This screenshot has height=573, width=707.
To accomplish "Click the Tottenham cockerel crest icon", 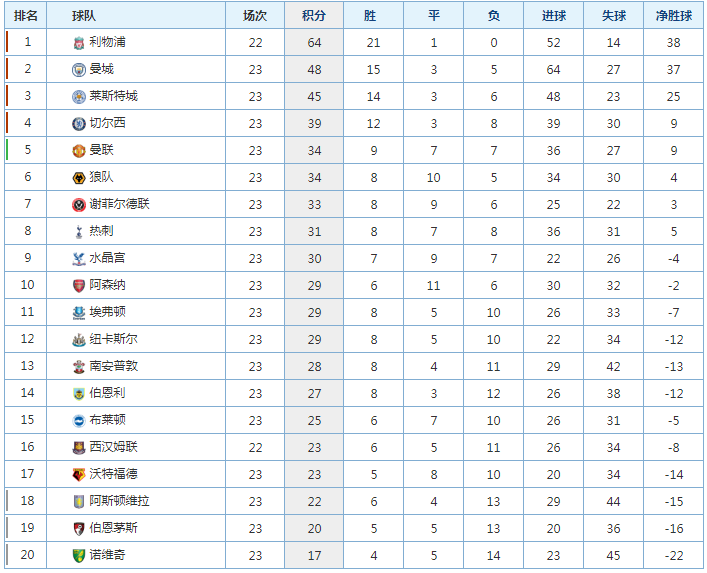I will click(79, 232).
